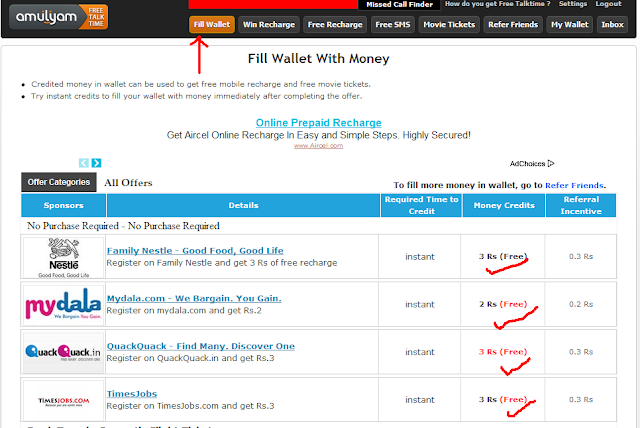Image resolution: width=640 pixels, height=428 pixels.
Task: Click 'Register on QuackQuack.in and get Rs.3' text
Action: [x=191, y=358]
